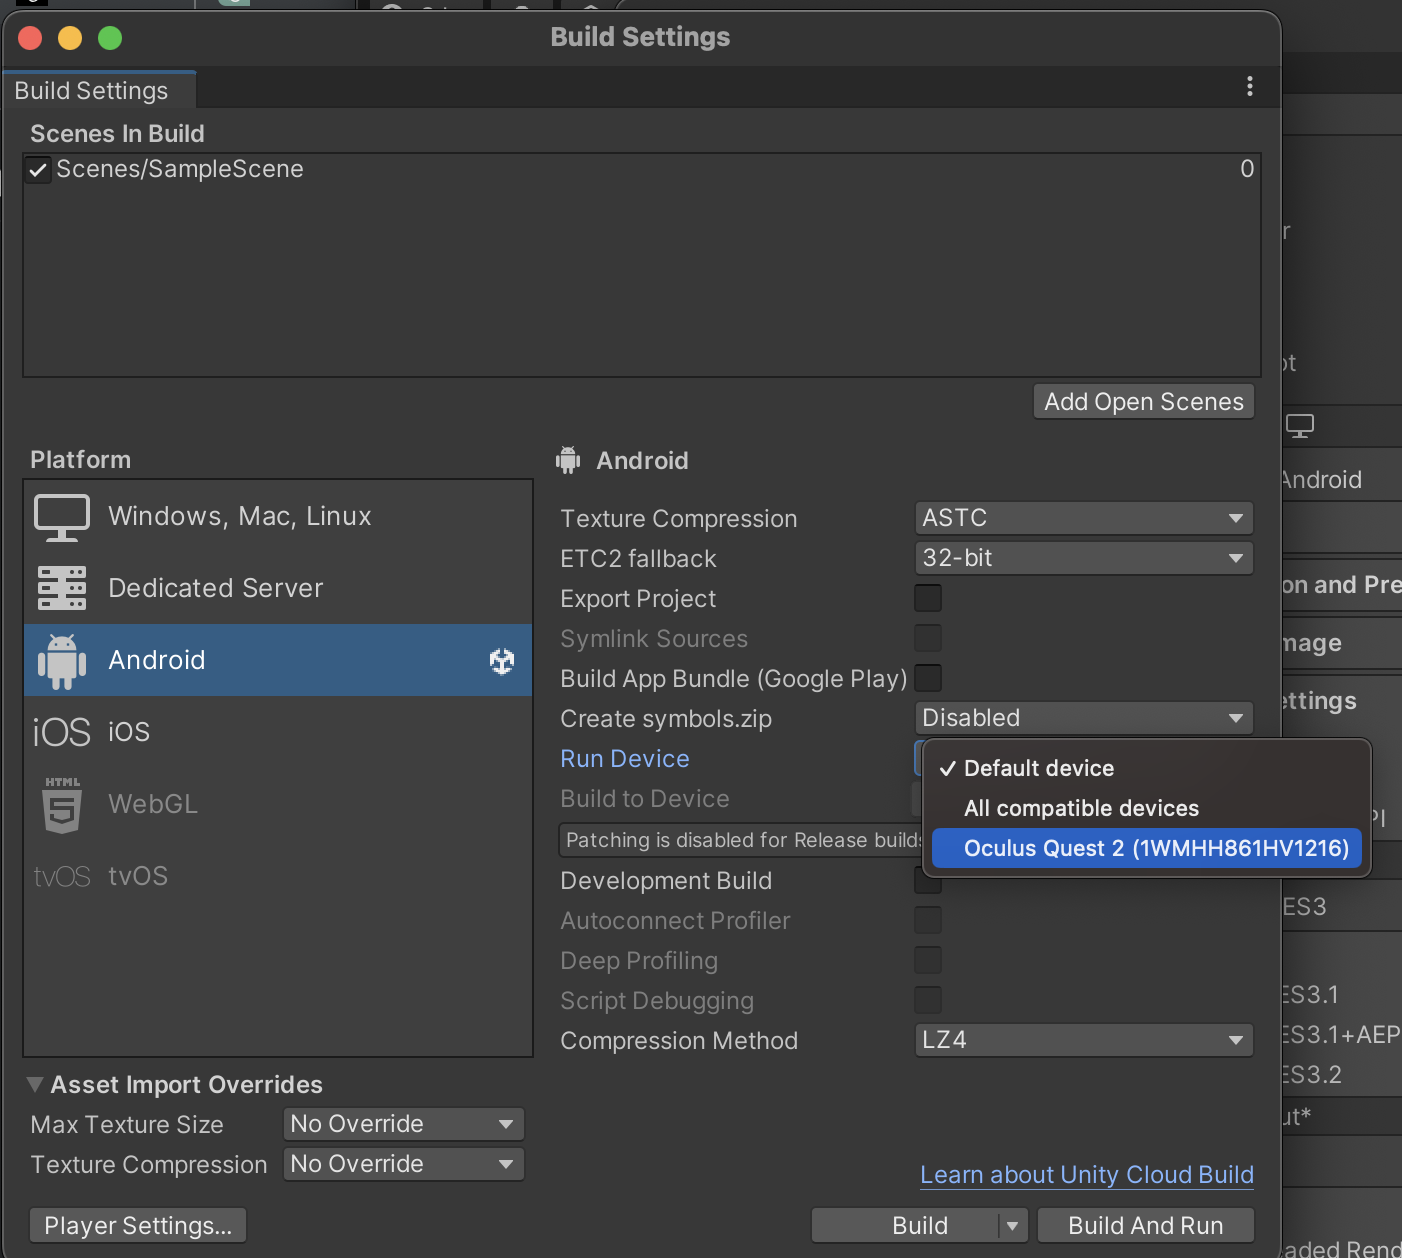Click the Patching is disabled for Release builds message
The height and width of the screenshot is (1258, 1402).
[742, 840]
